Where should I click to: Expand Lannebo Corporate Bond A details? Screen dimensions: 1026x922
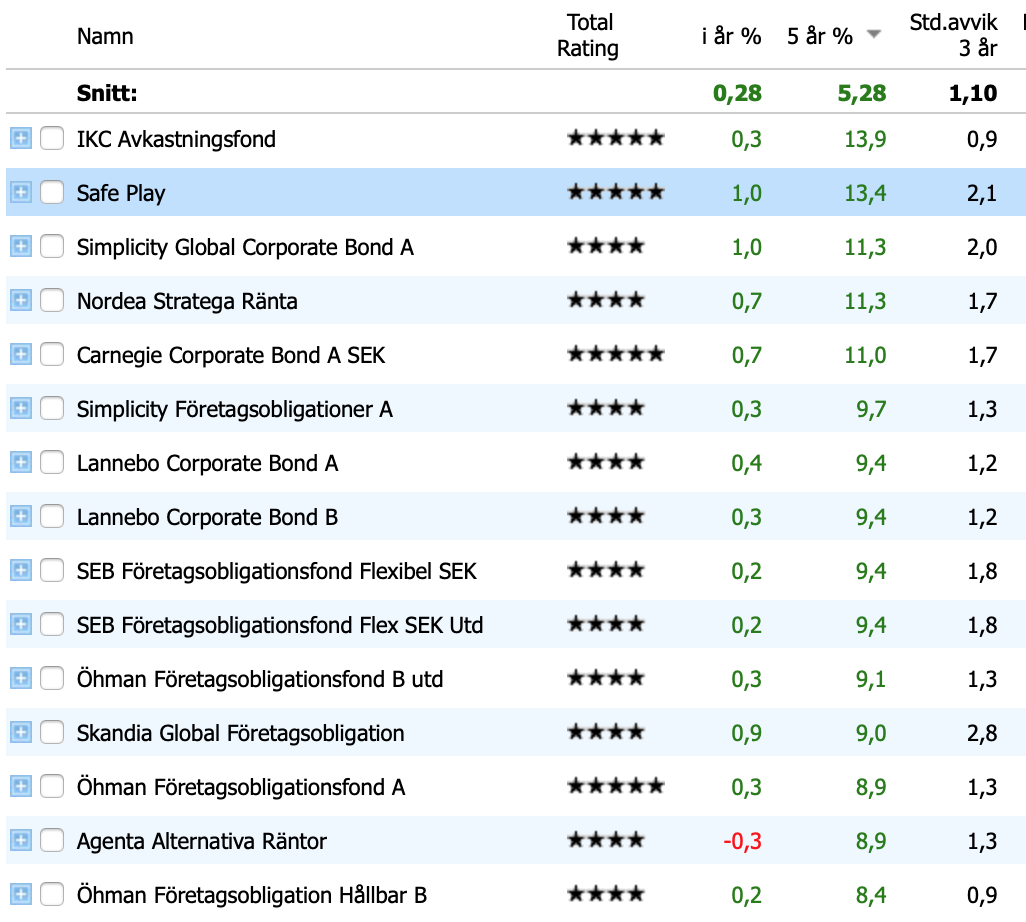pos(21,463)
